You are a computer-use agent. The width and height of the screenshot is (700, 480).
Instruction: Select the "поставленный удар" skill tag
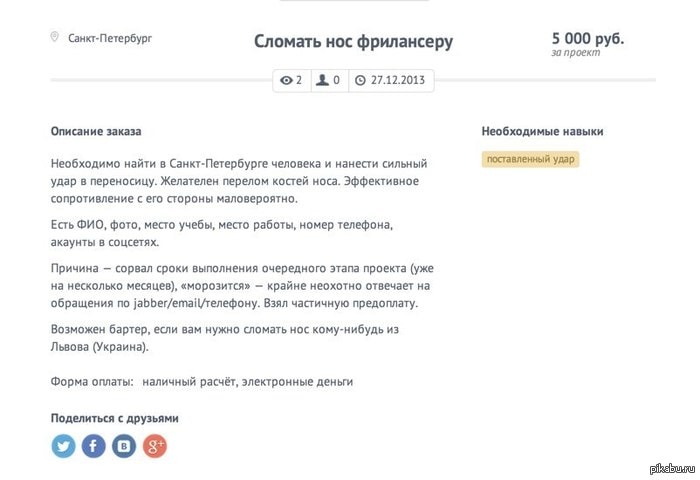click(x=530, y=158)
